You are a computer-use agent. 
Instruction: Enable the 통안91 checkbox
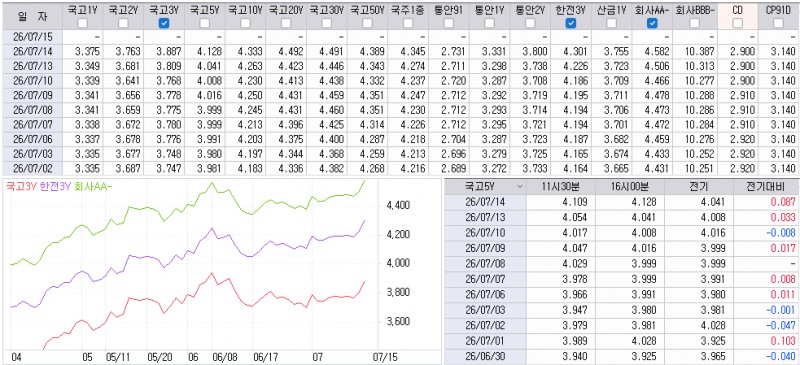(449, 23)
